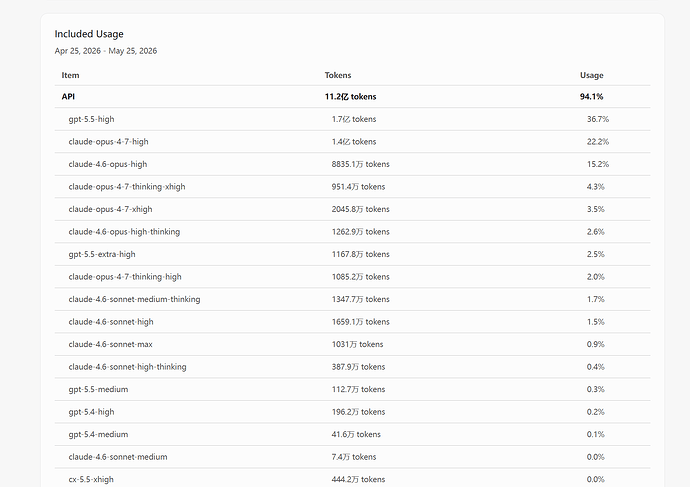Click the 22.2% usage cell
690x487 pixels.
pyautogui.click(x=598, y=142)
